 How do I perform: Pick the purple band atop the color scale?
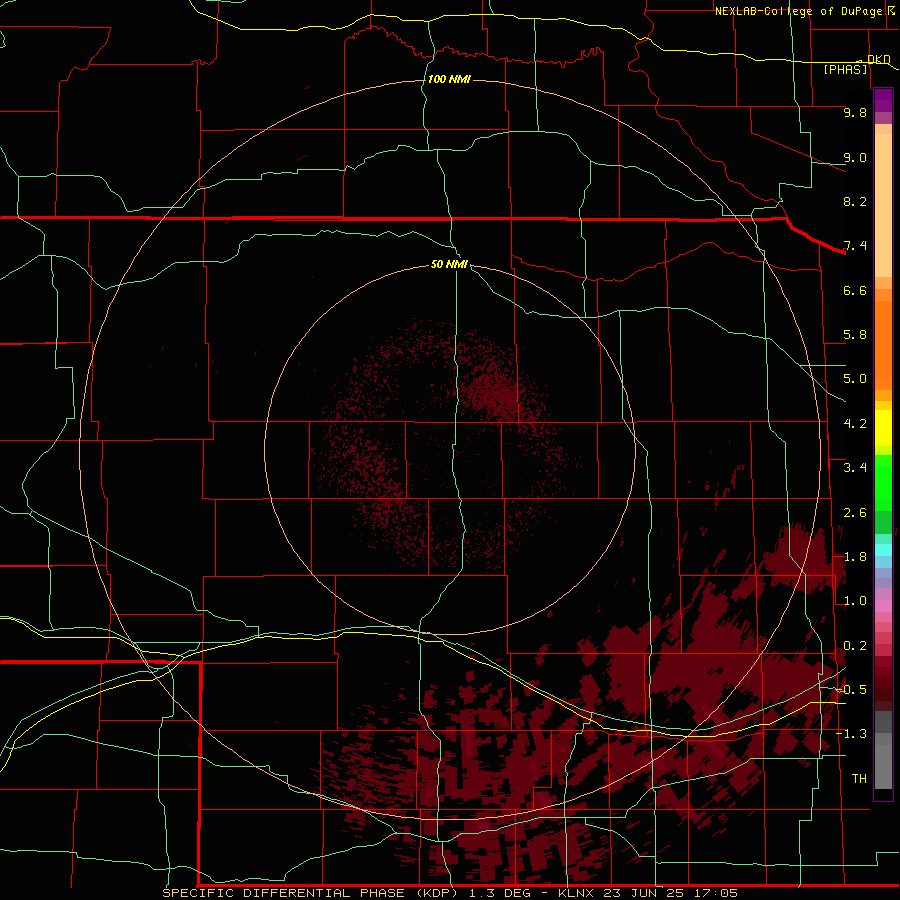pyautogui.click(x=883, y=100)
